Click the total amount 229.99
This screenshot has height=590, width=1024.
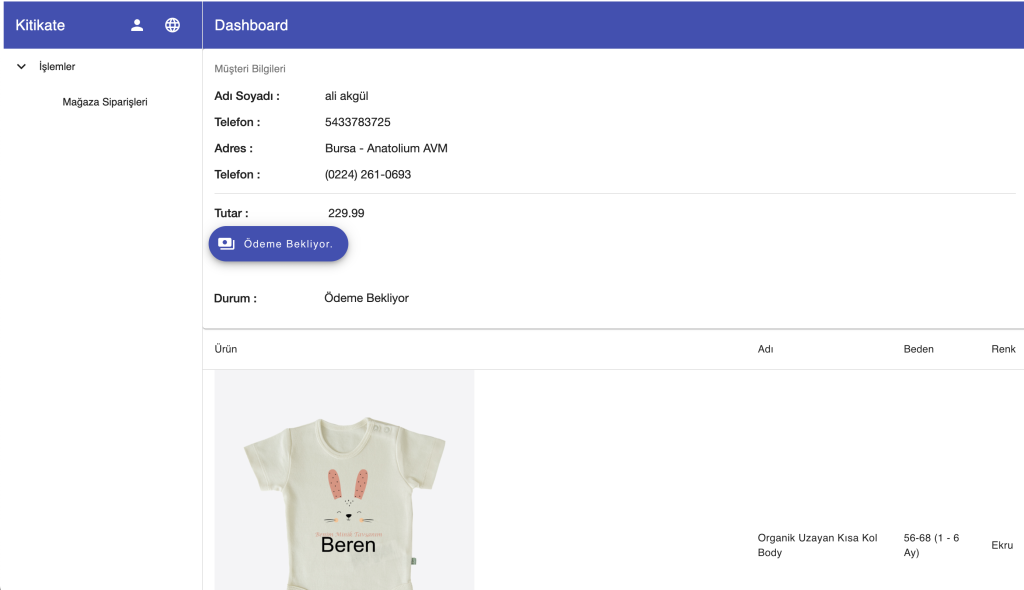point(346,213)
